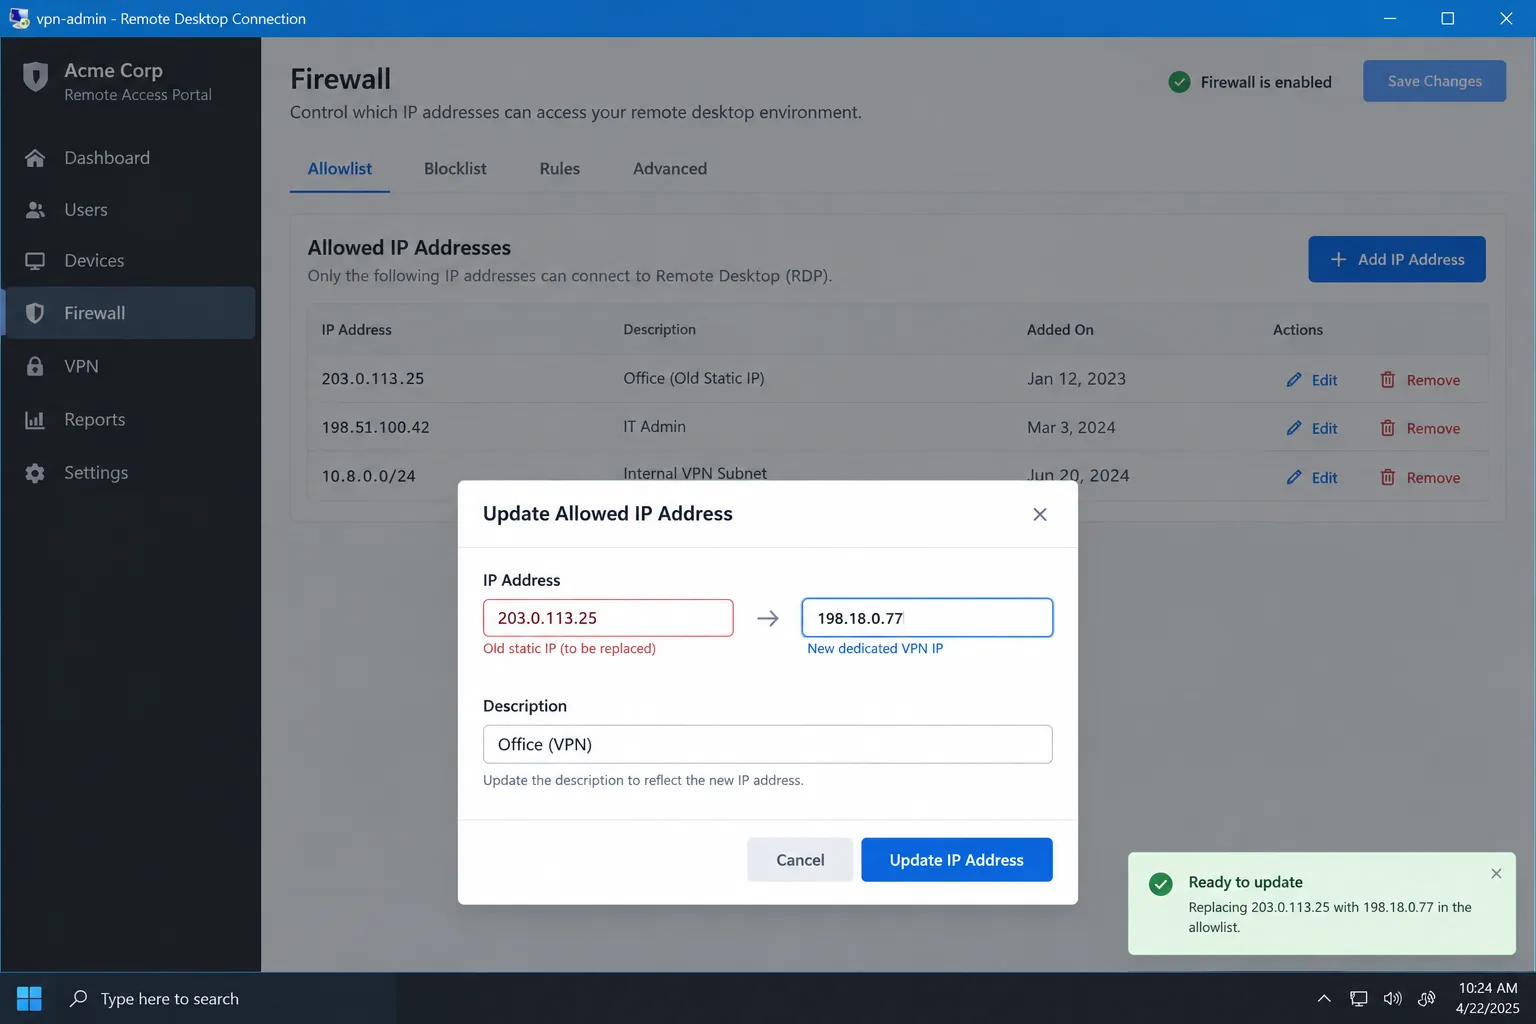1536x1024 pixels.
Task: Confirm with Update IP Address button
Action: point(956,860)
